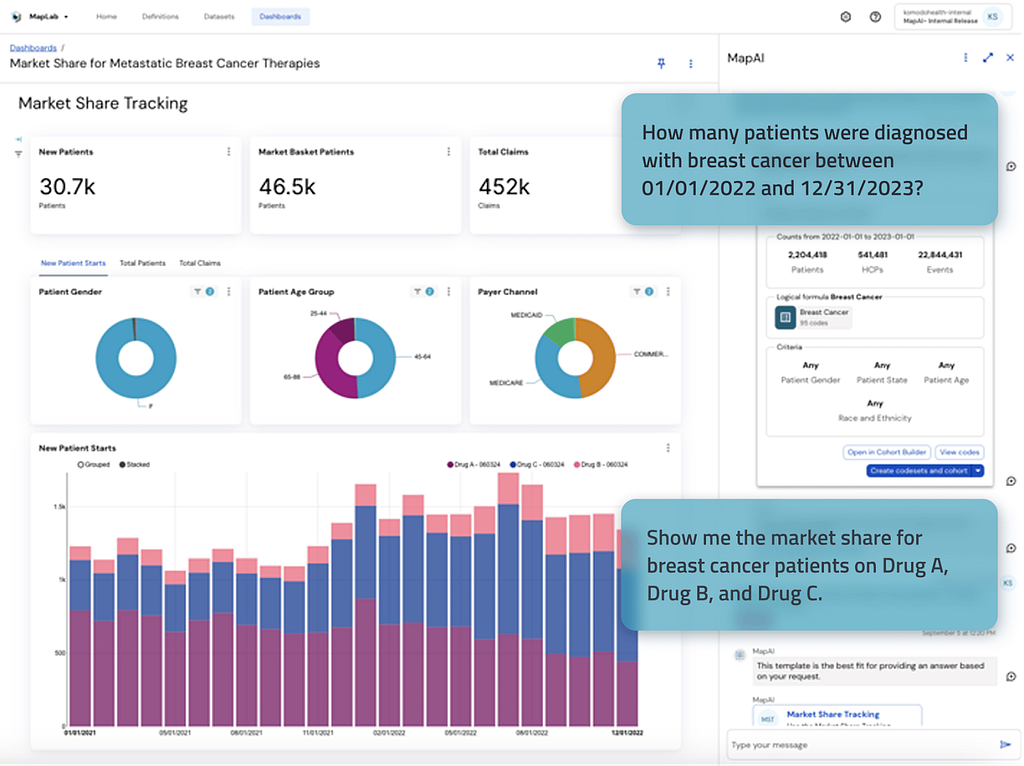Go to the Home tab

pyautogui.click(x=106, y=16)
